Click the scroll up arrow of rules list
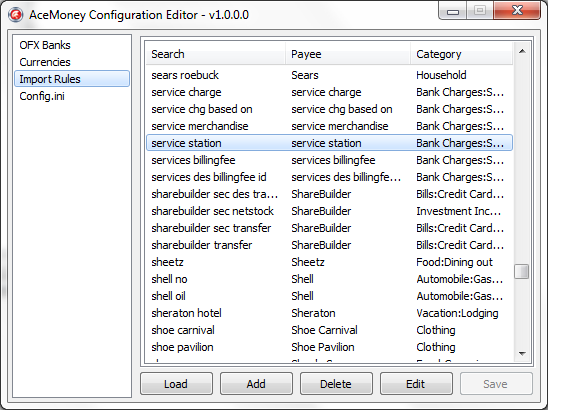The height and width of the screenshot is (410, 563). tap(522, 51)
